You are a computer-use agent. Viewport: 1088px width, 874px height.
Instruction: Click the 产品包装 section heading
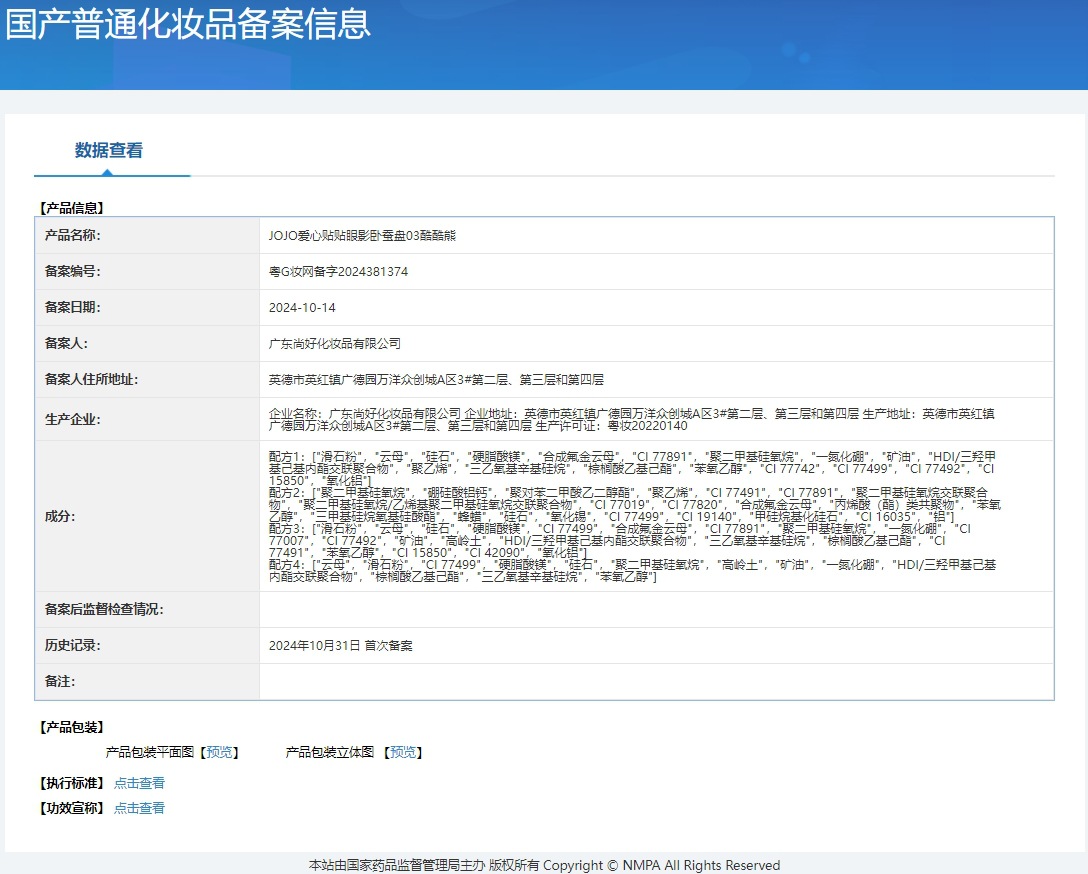point(71,727)
